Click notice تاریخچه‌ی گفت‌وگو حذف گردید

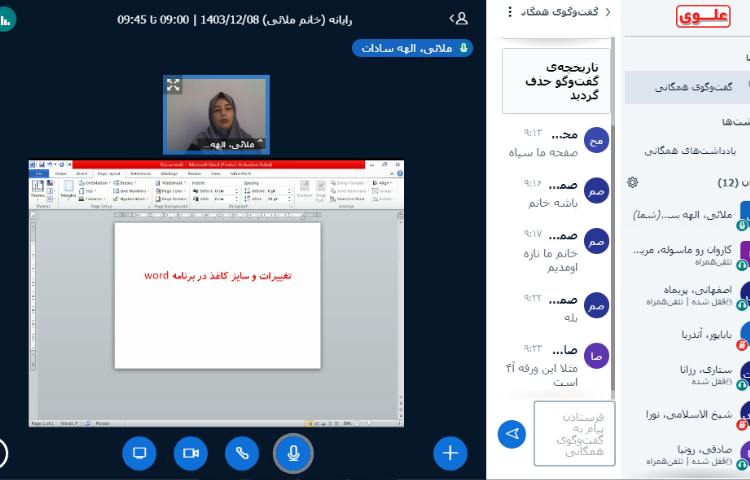coord(556,81)
